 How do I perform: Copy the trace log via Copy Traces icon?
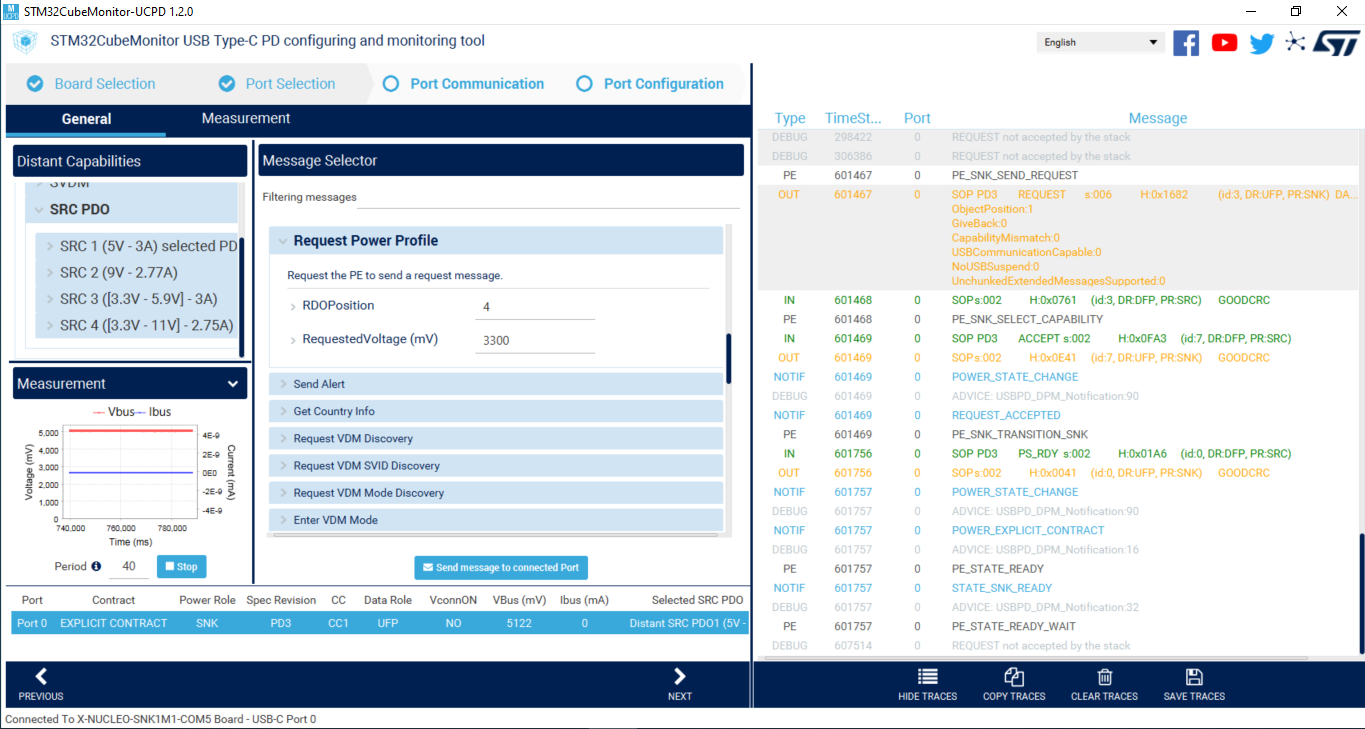coord(1013,684)
